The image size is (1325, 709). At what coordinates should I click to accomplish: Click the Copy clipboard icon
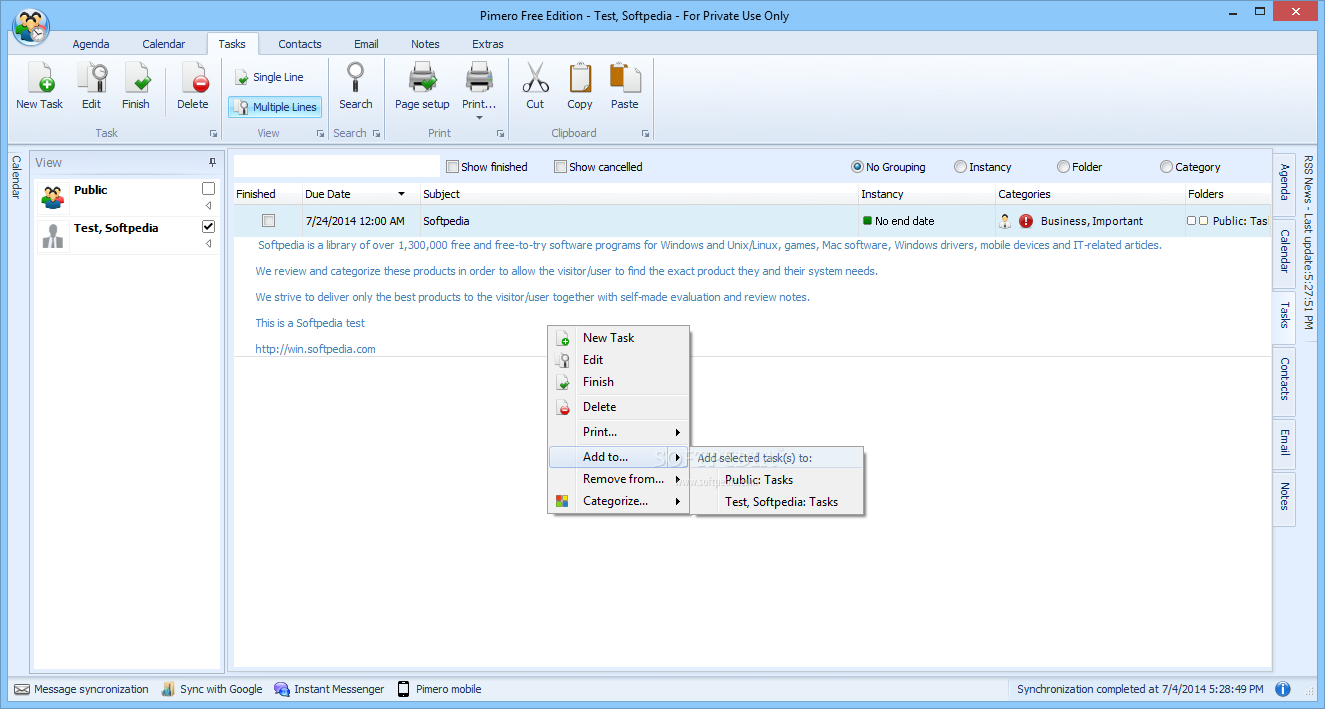pos(580,78)
